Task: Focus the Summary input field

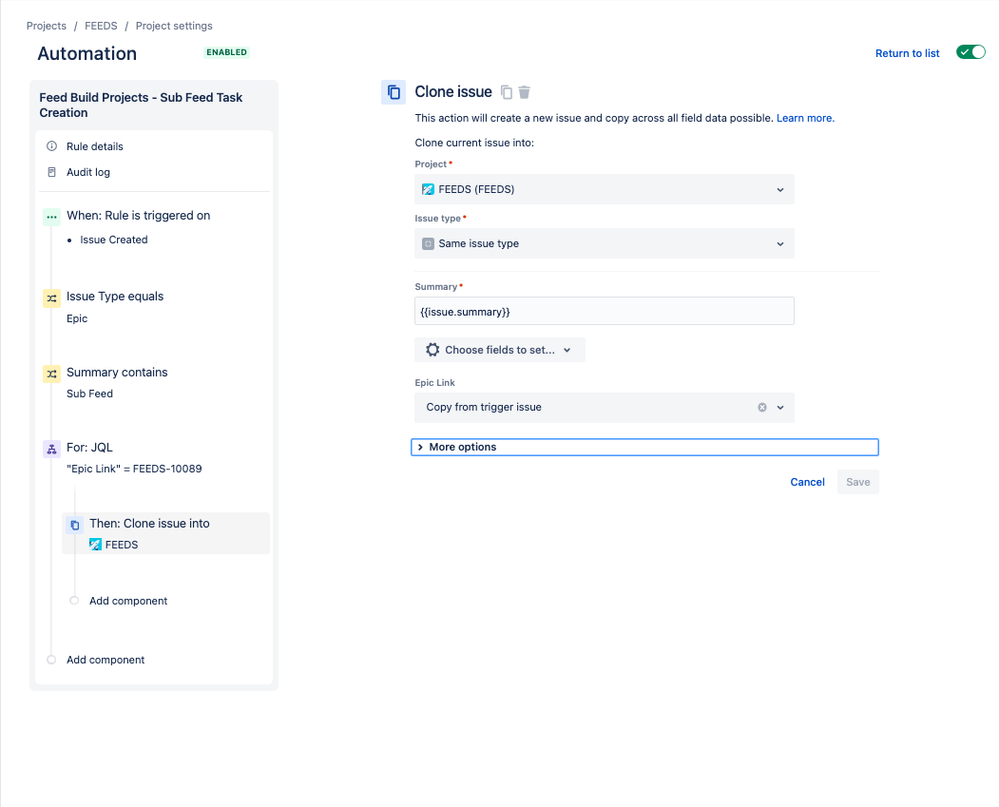Action: pyautogui.click(x=604, y=311)
